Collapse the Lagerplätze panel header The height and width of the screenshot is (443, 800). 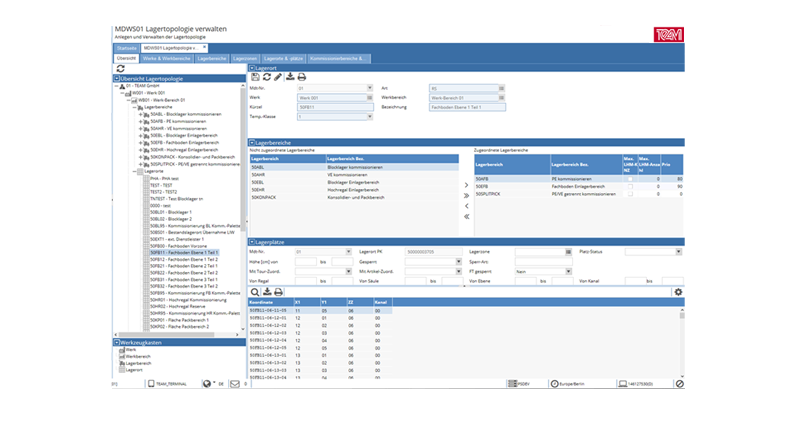coord(252,242)
